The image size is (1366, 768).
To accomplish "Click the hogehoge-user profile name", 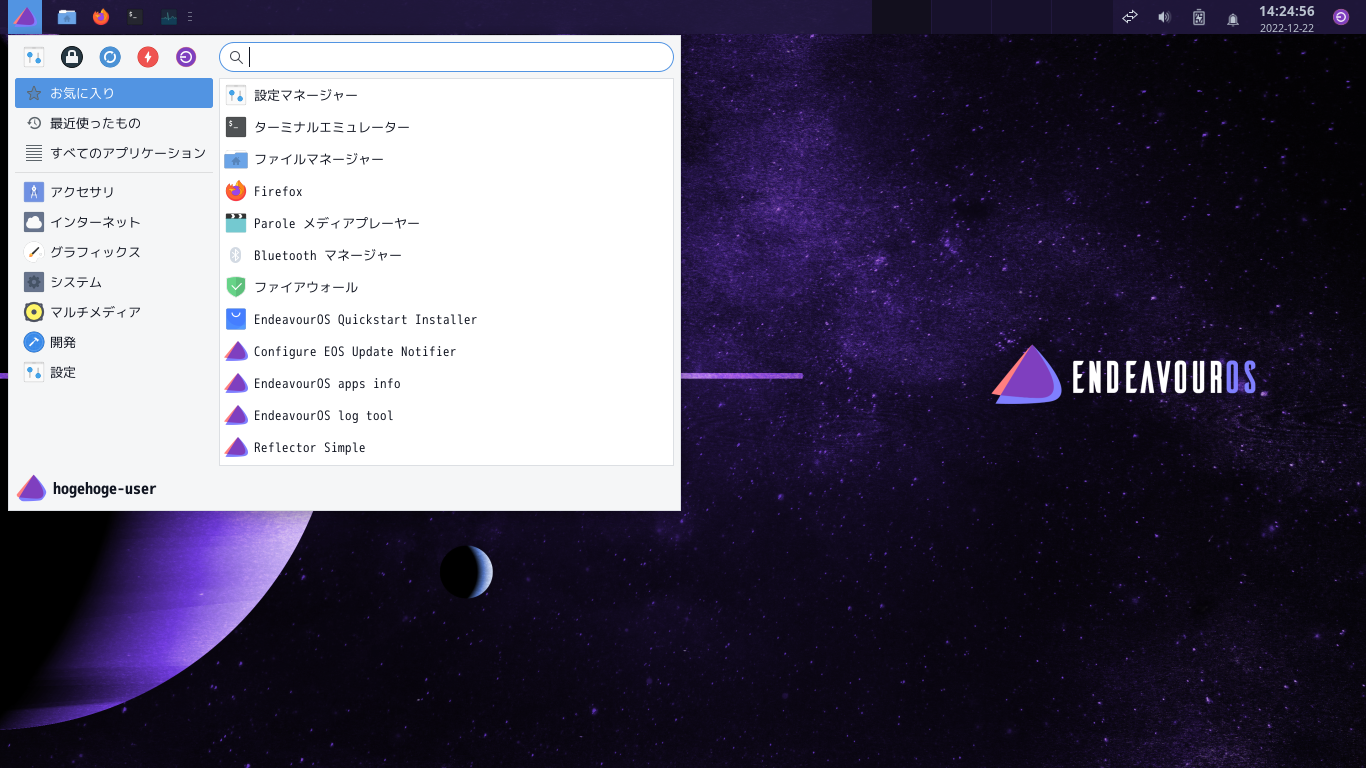I will (x=104, y=489).
